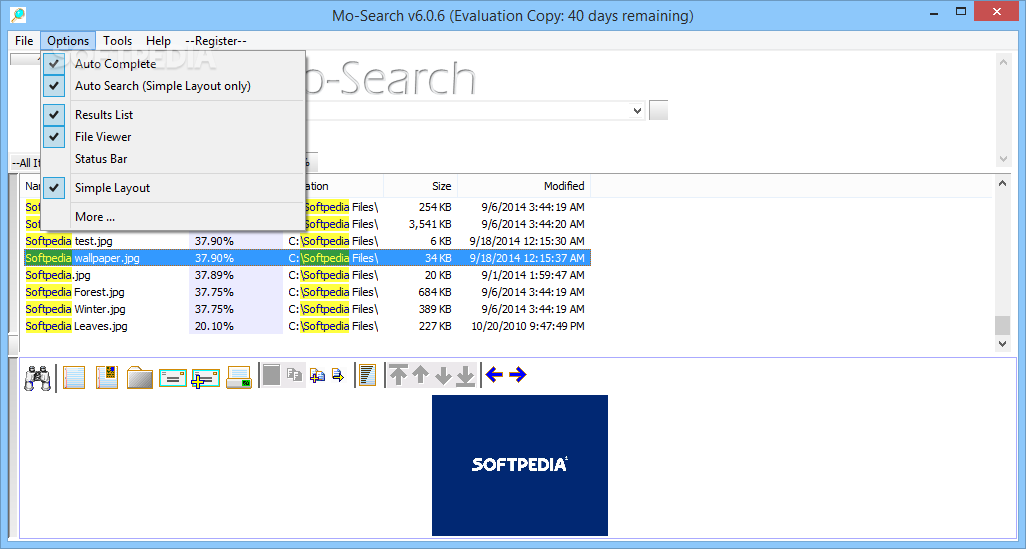Click the binoculars search icon
Screen dimensions: 1026x549
(x=37, y=378)
